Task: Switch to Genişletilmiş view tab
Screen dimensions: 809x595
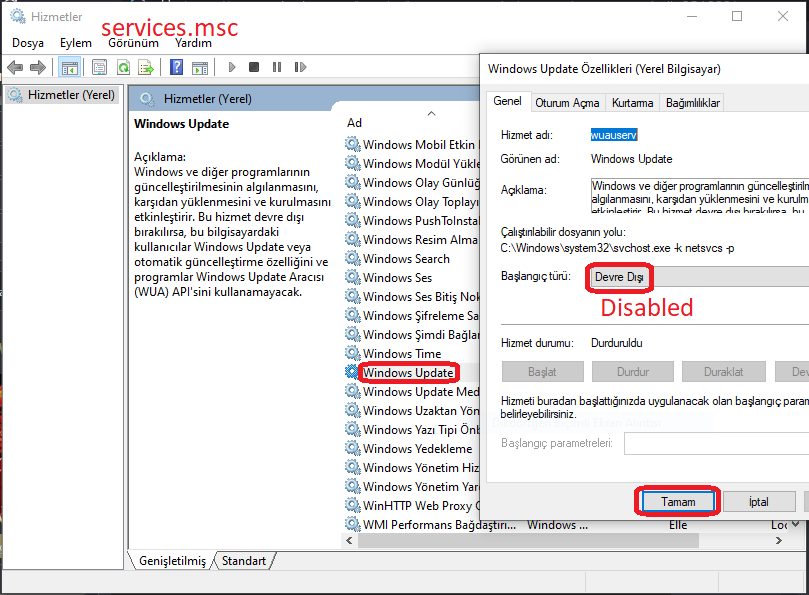Action: point(172,561)
